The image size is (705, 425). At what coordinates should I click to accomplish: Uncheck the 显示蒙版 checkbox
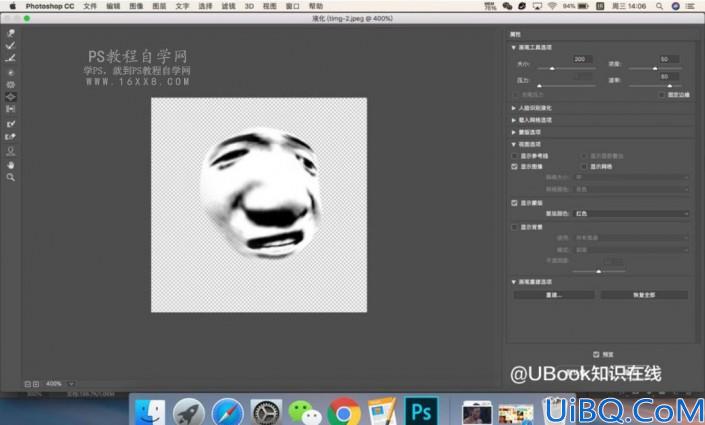[514, 203]
